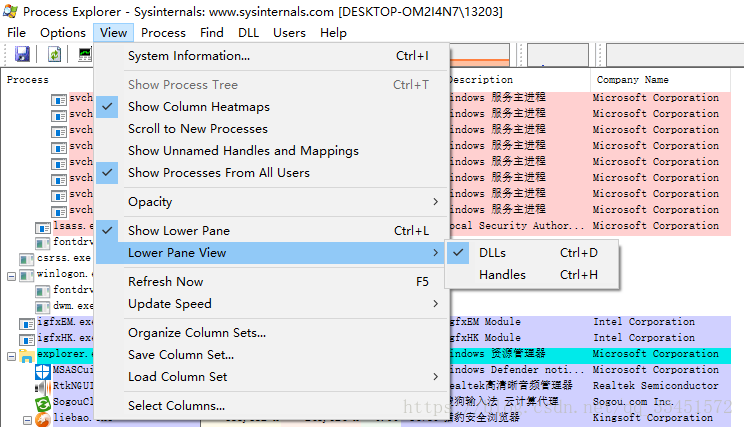Close the open View menu
Image resolution: width=744 pixels, height=427 pixels.
coord(113,33)
